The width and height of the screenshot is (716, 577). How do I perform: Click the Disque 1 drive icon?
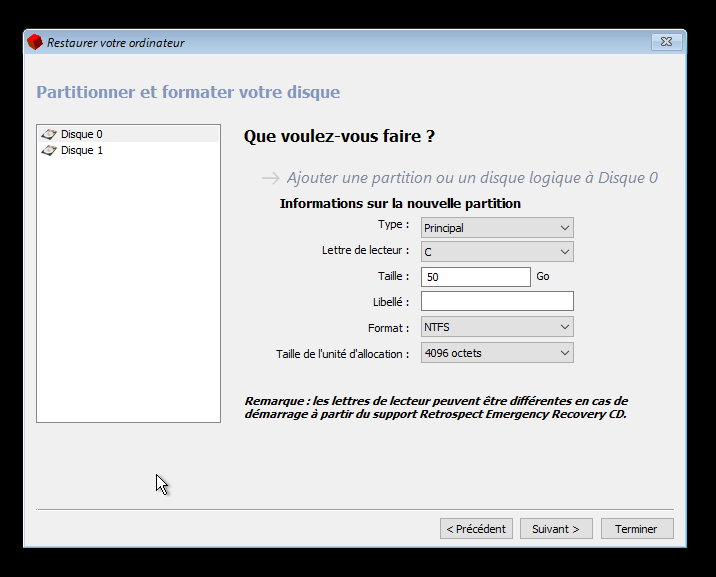tap(48, 151)
